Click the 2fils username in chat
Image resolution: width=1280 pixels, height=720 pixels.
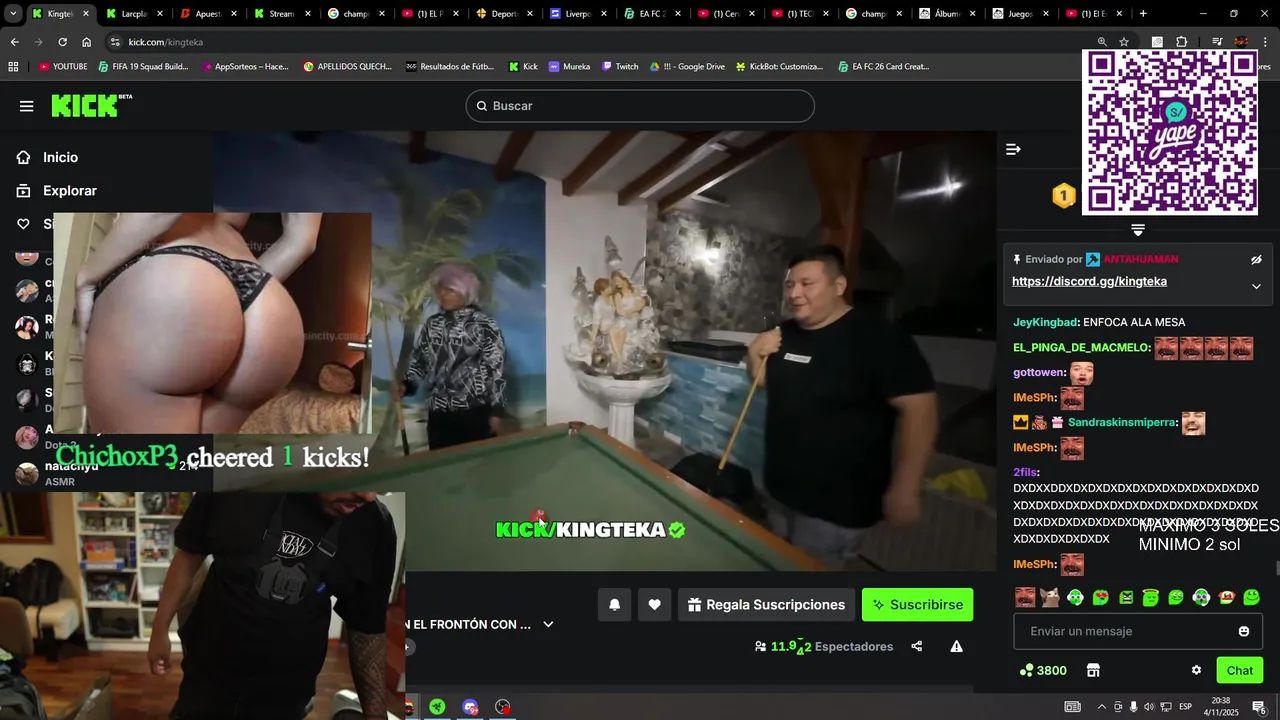(1025, 472)
